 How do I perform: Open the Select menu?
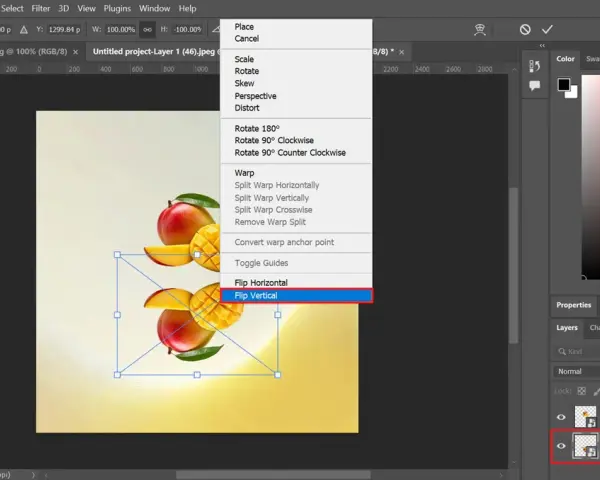(x=12, y=8)
